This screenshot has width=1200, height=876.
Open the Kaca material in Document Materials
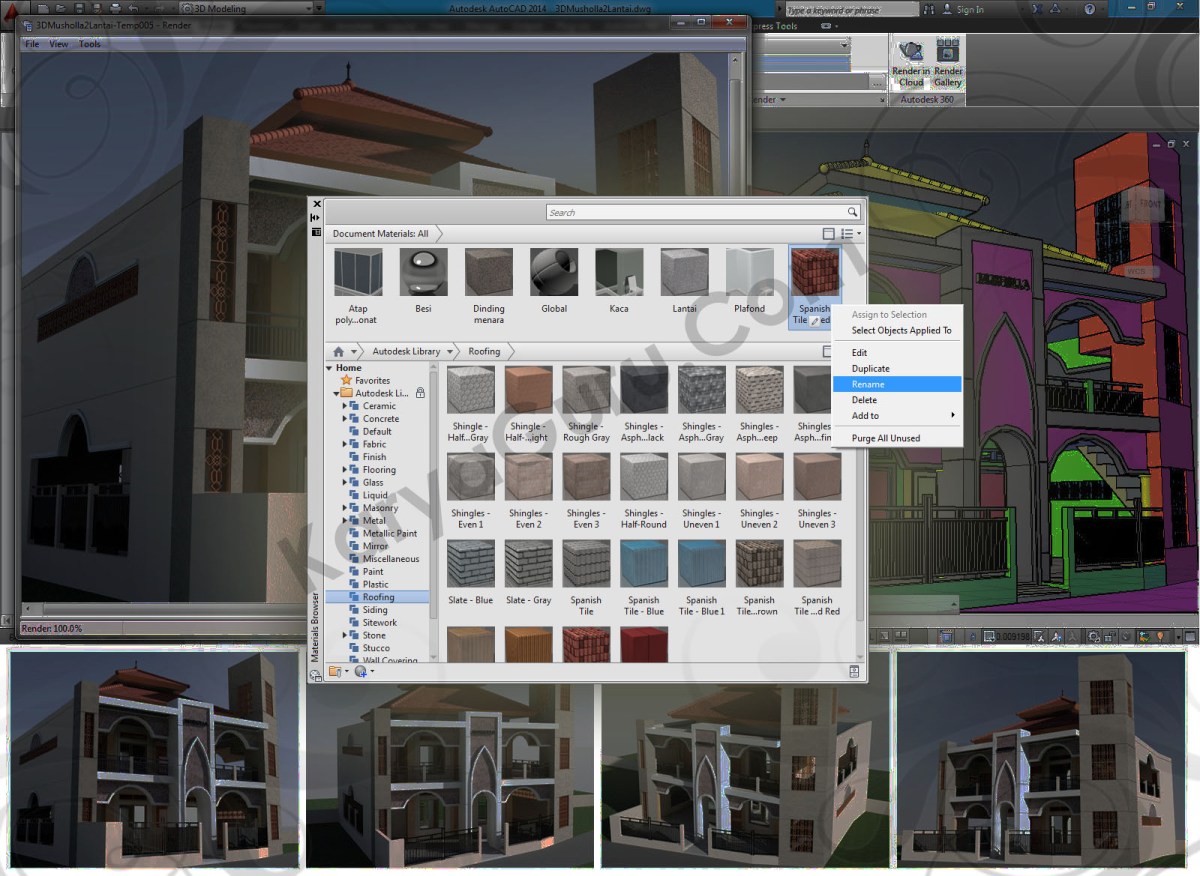click(619, 270)
